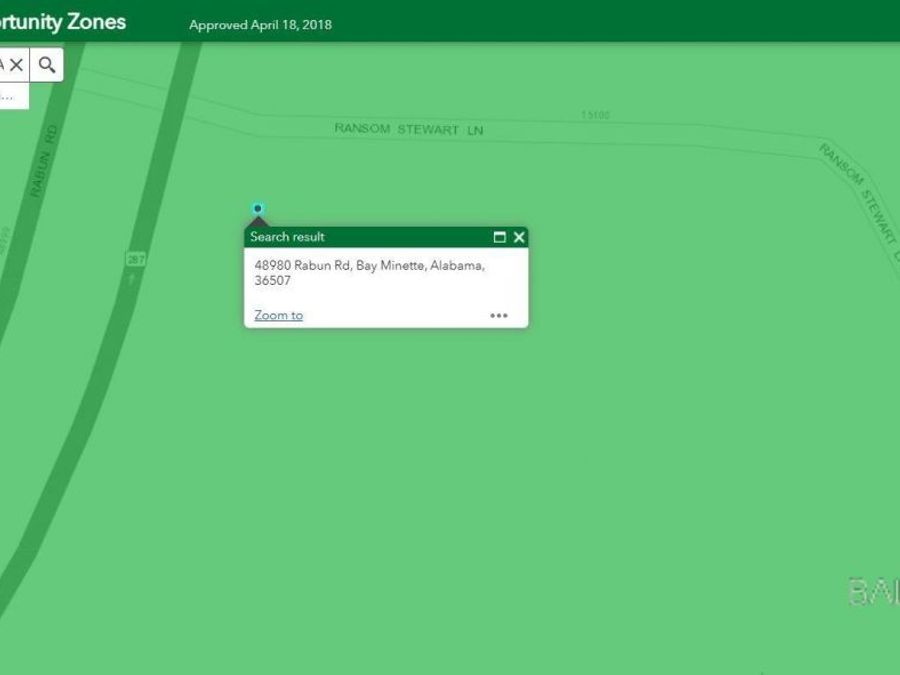
Task: Click the Approved April 18, 2018 subtitle
Action: pos(260,25)
